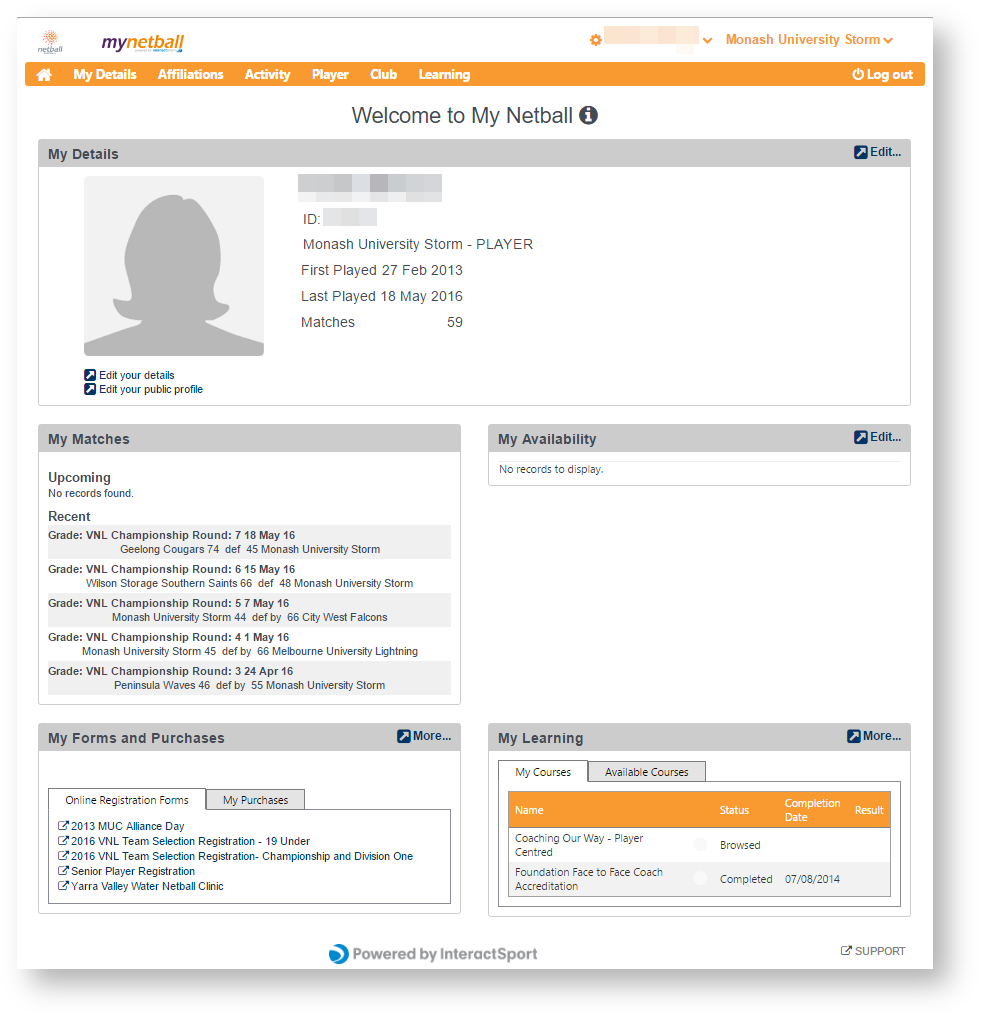Click the Result column header
This screenshot has width=981, height=1017.
click(x=869, y=810)
